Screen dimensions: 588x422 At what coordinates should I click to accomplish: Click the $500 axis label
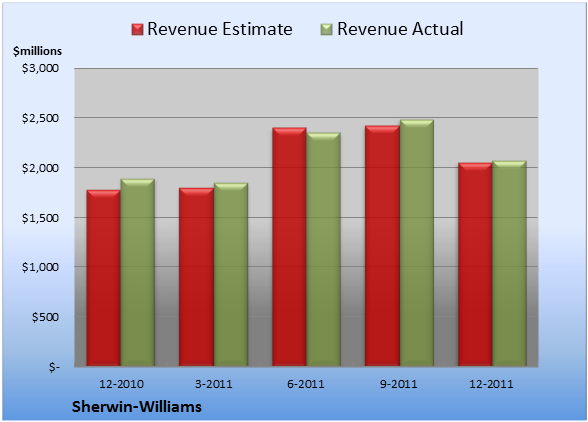[x=45, y=317]
